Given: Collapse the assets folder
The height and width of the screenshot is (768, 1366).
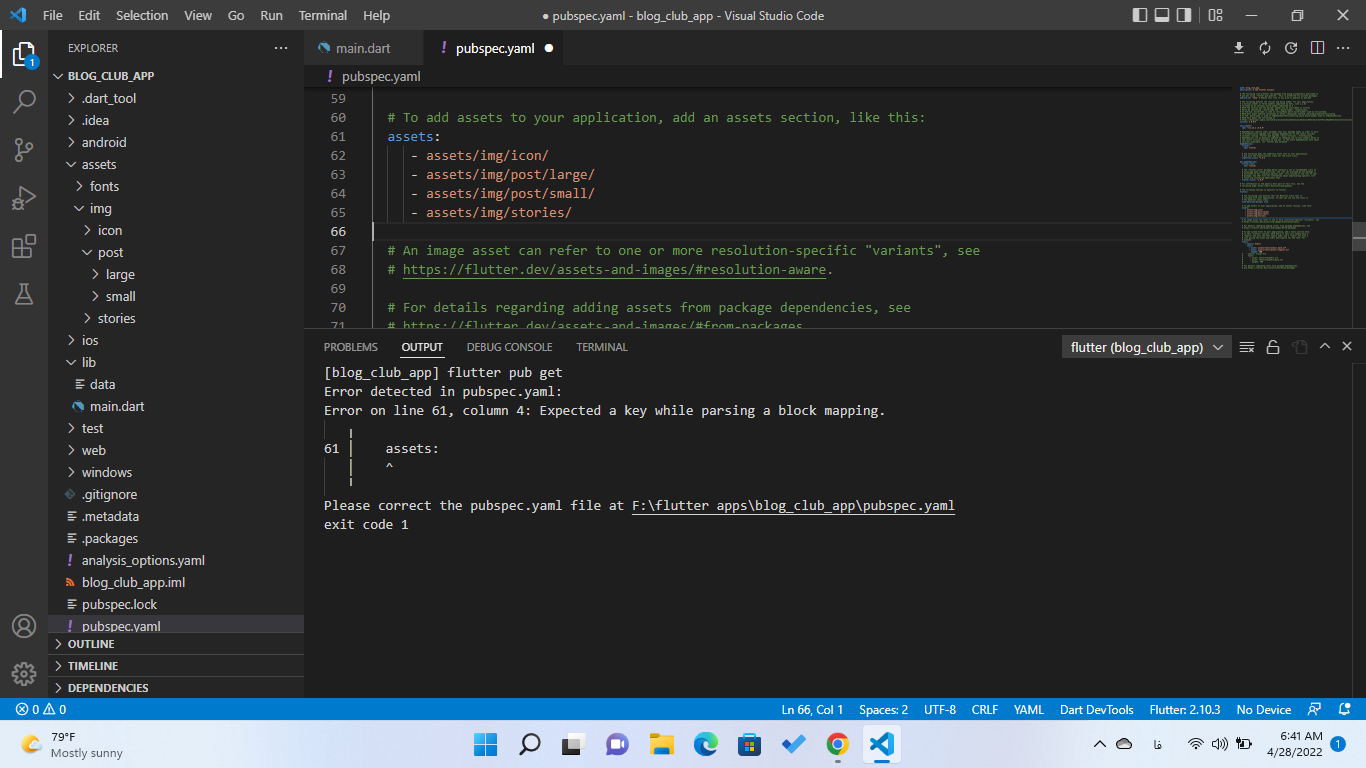Looking at the screenshot, I should point(176,164).
